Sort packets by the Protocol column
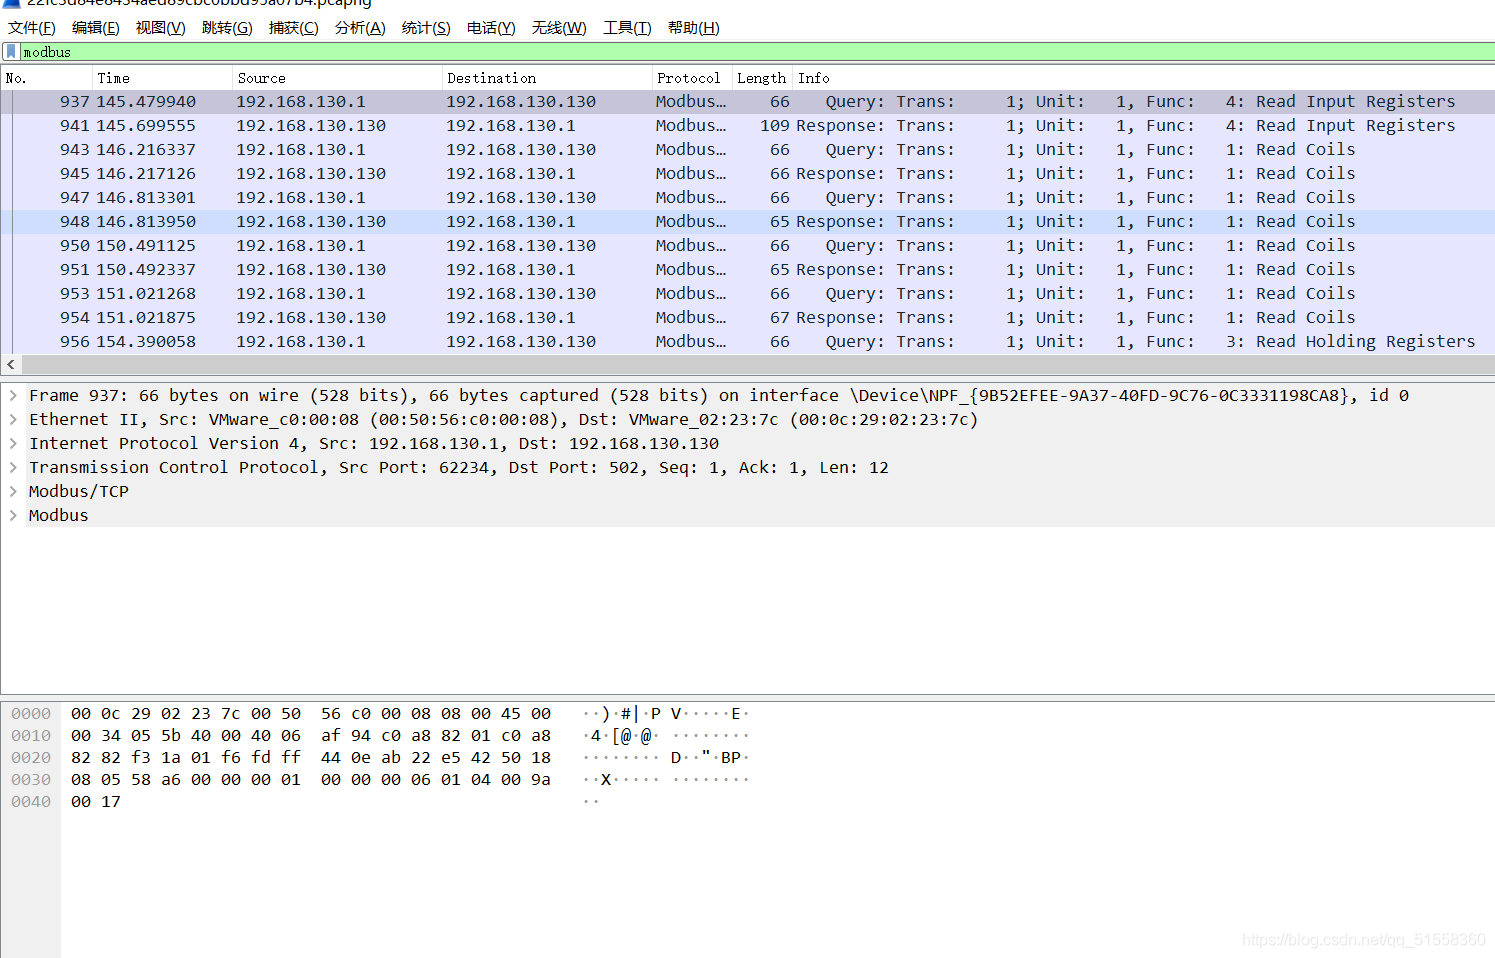 (691, 78)
